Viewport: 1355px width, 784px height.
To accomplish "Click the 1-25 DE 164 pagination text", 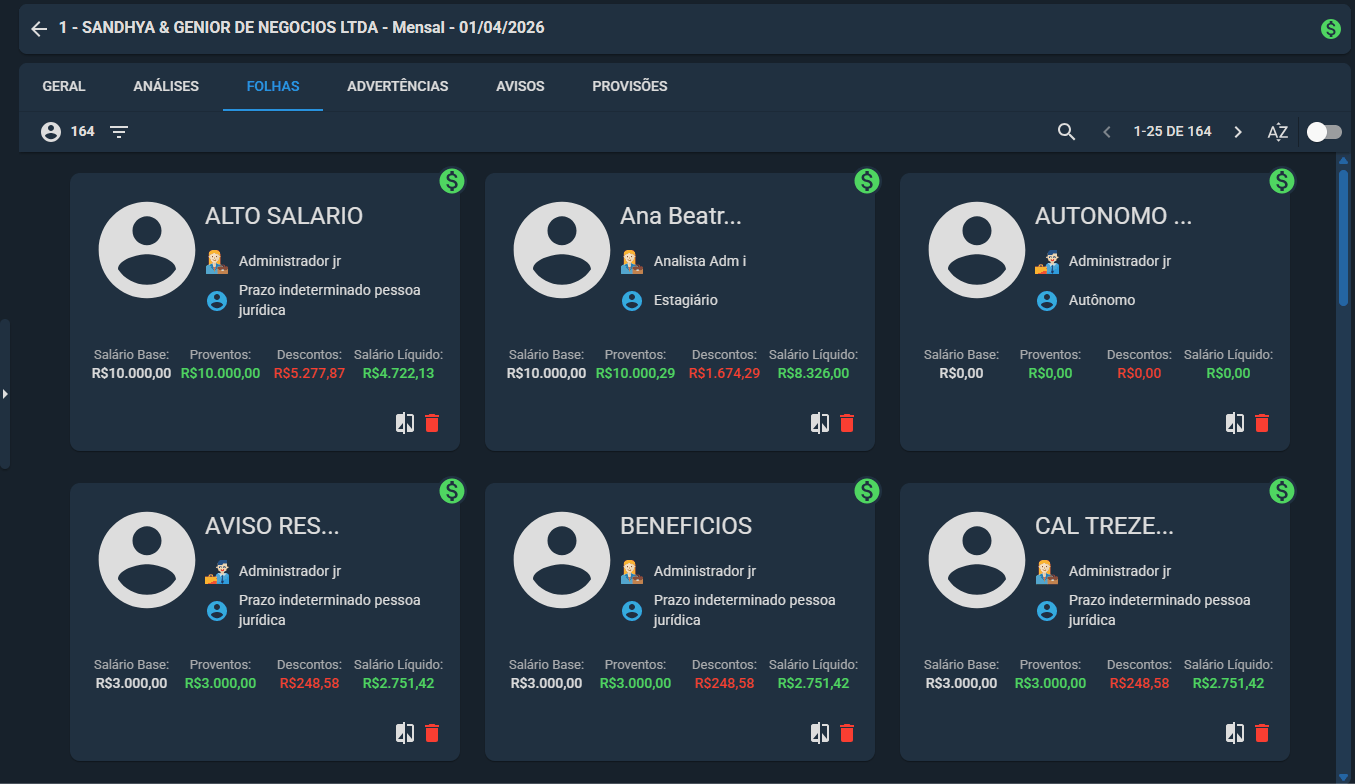I will 1172,132.
